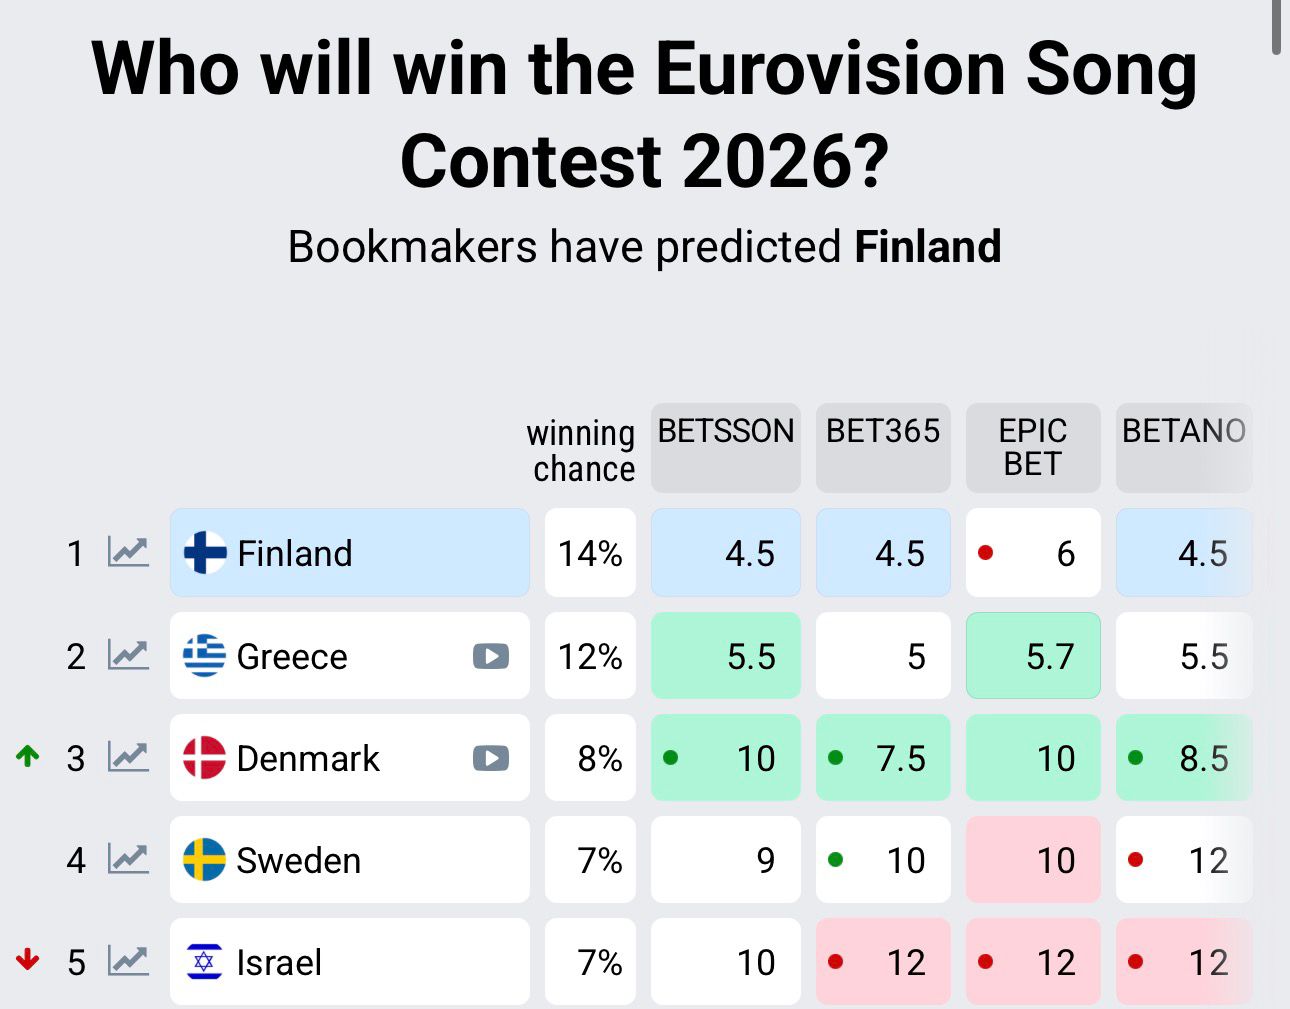
Task: Click Finland's 6 odds at Epic Bet
Action: point(1033,553)
